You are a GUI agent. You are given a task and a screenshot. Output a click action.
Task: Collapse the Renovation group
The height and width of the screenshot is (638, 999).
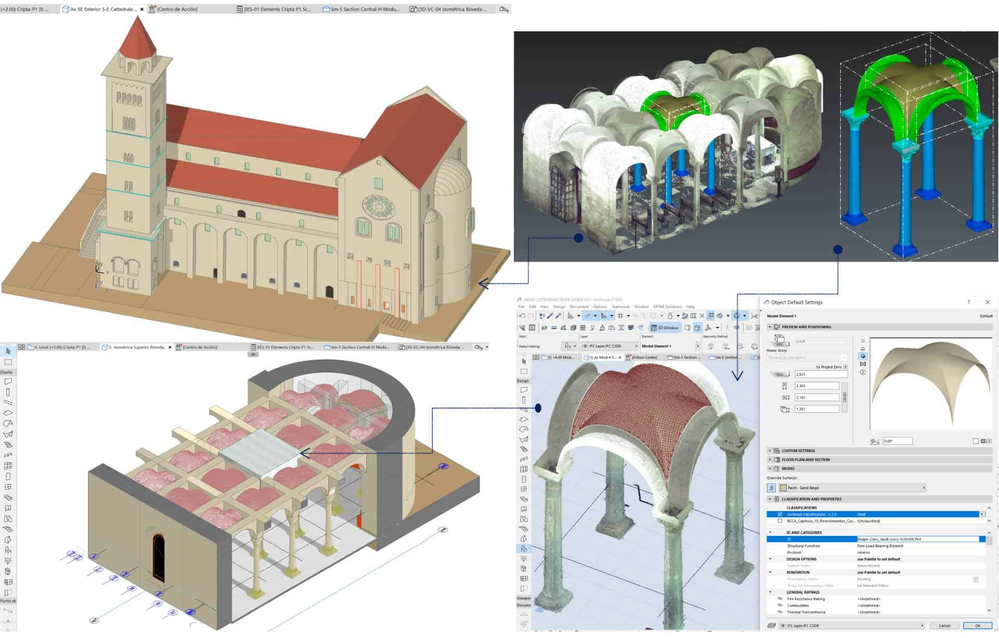tap(770, 572)
